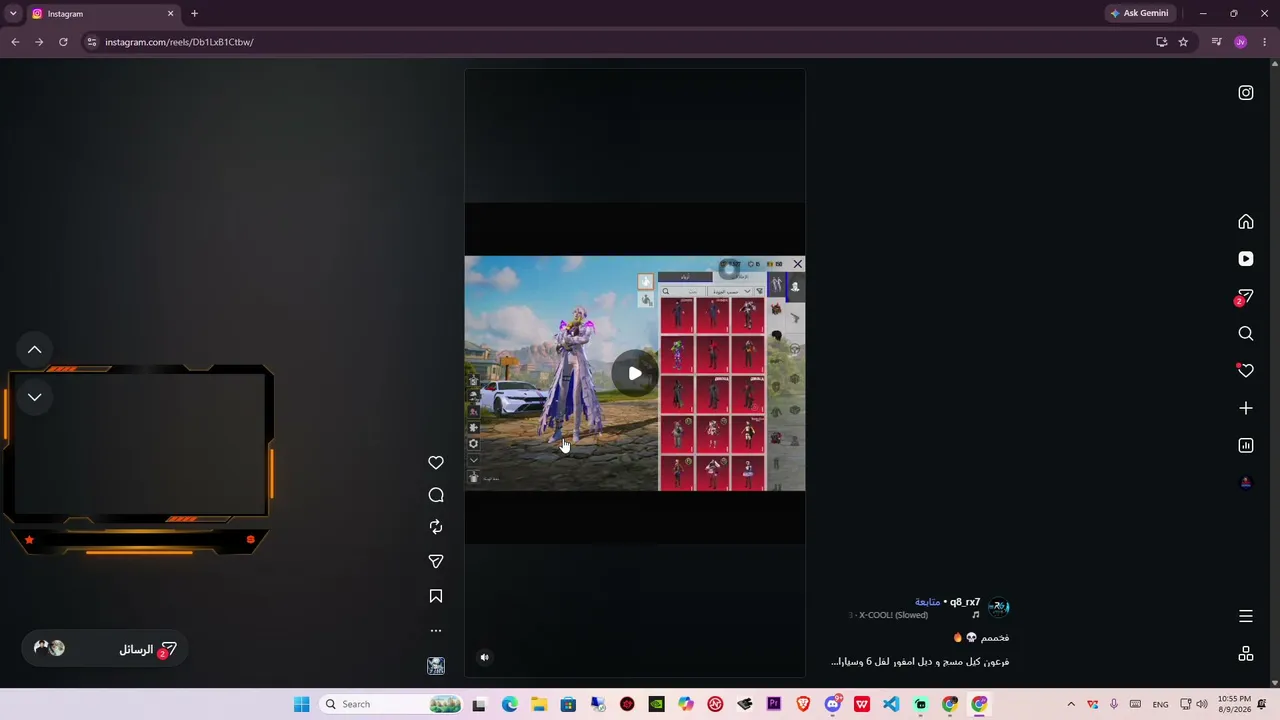Open Instagram search
The height and width of the screenshot is (720, 1280).
1246,334
